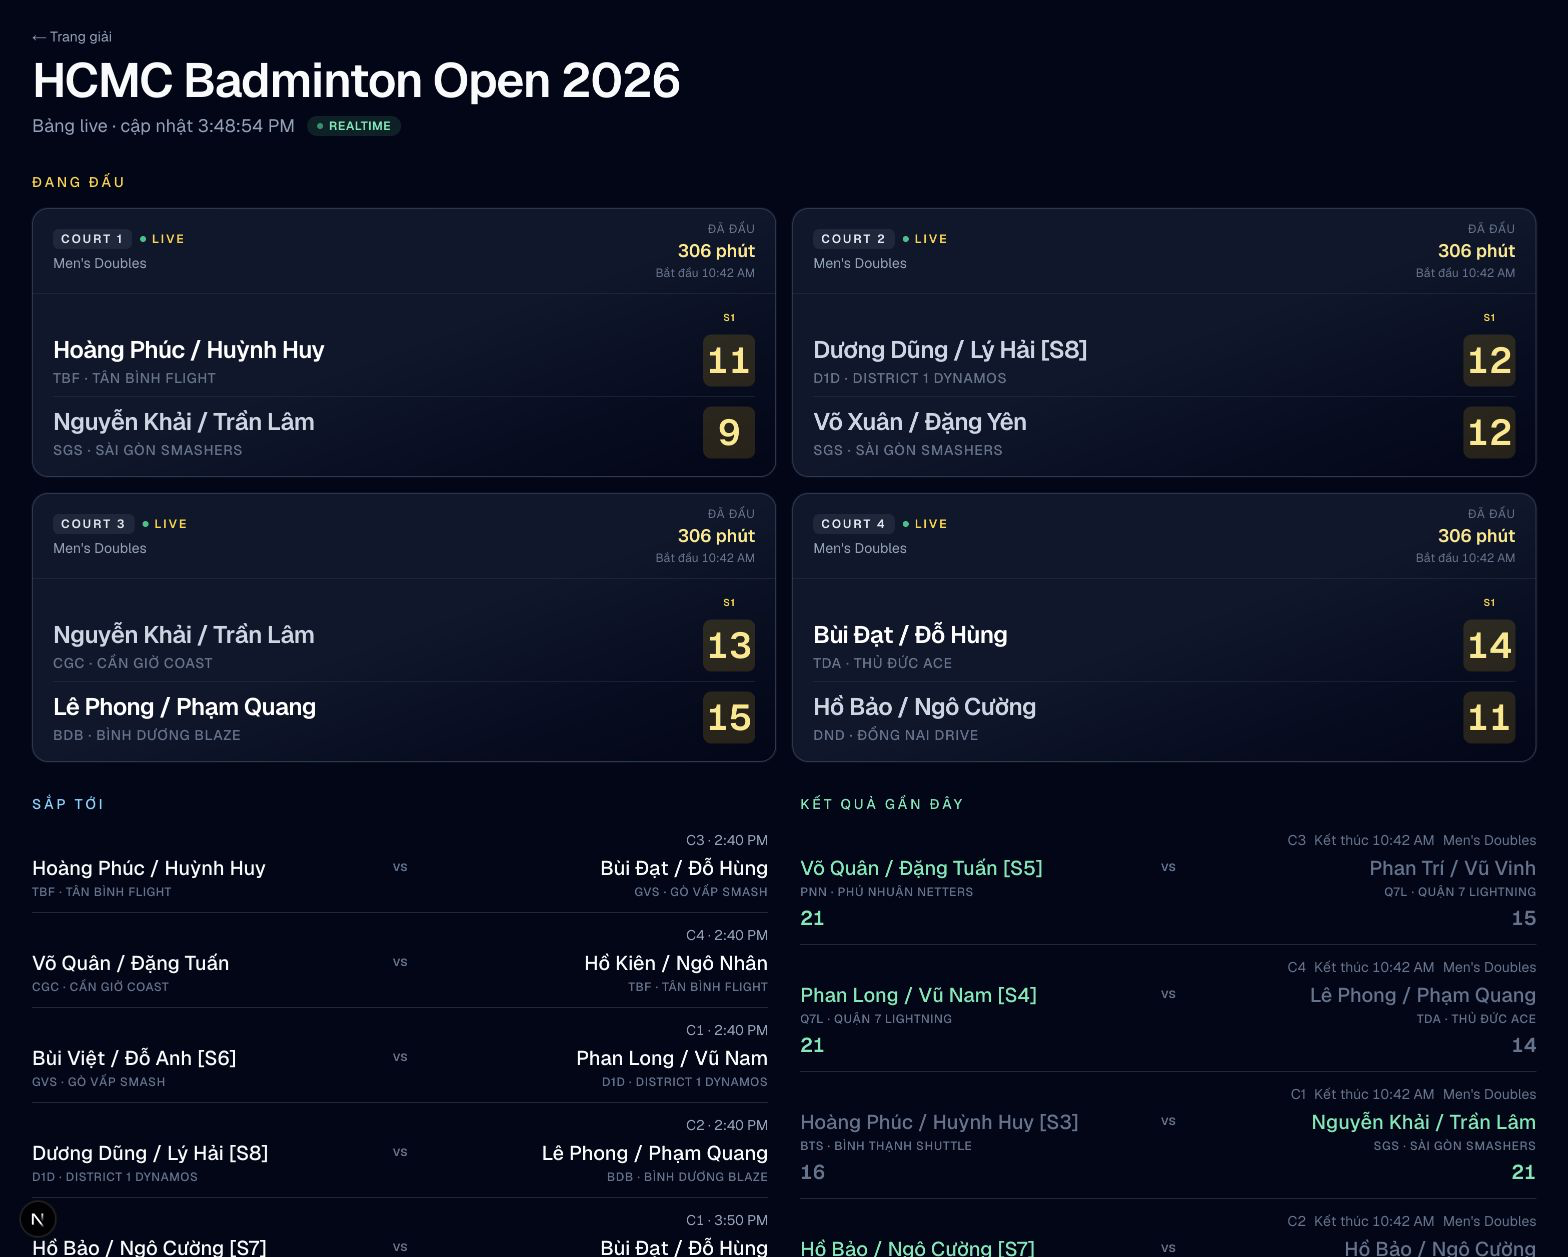Click the 'C1 · 2:40 PM' upcoming match time
The height and width of the screenshot is (1257, 1568).
727,1030
